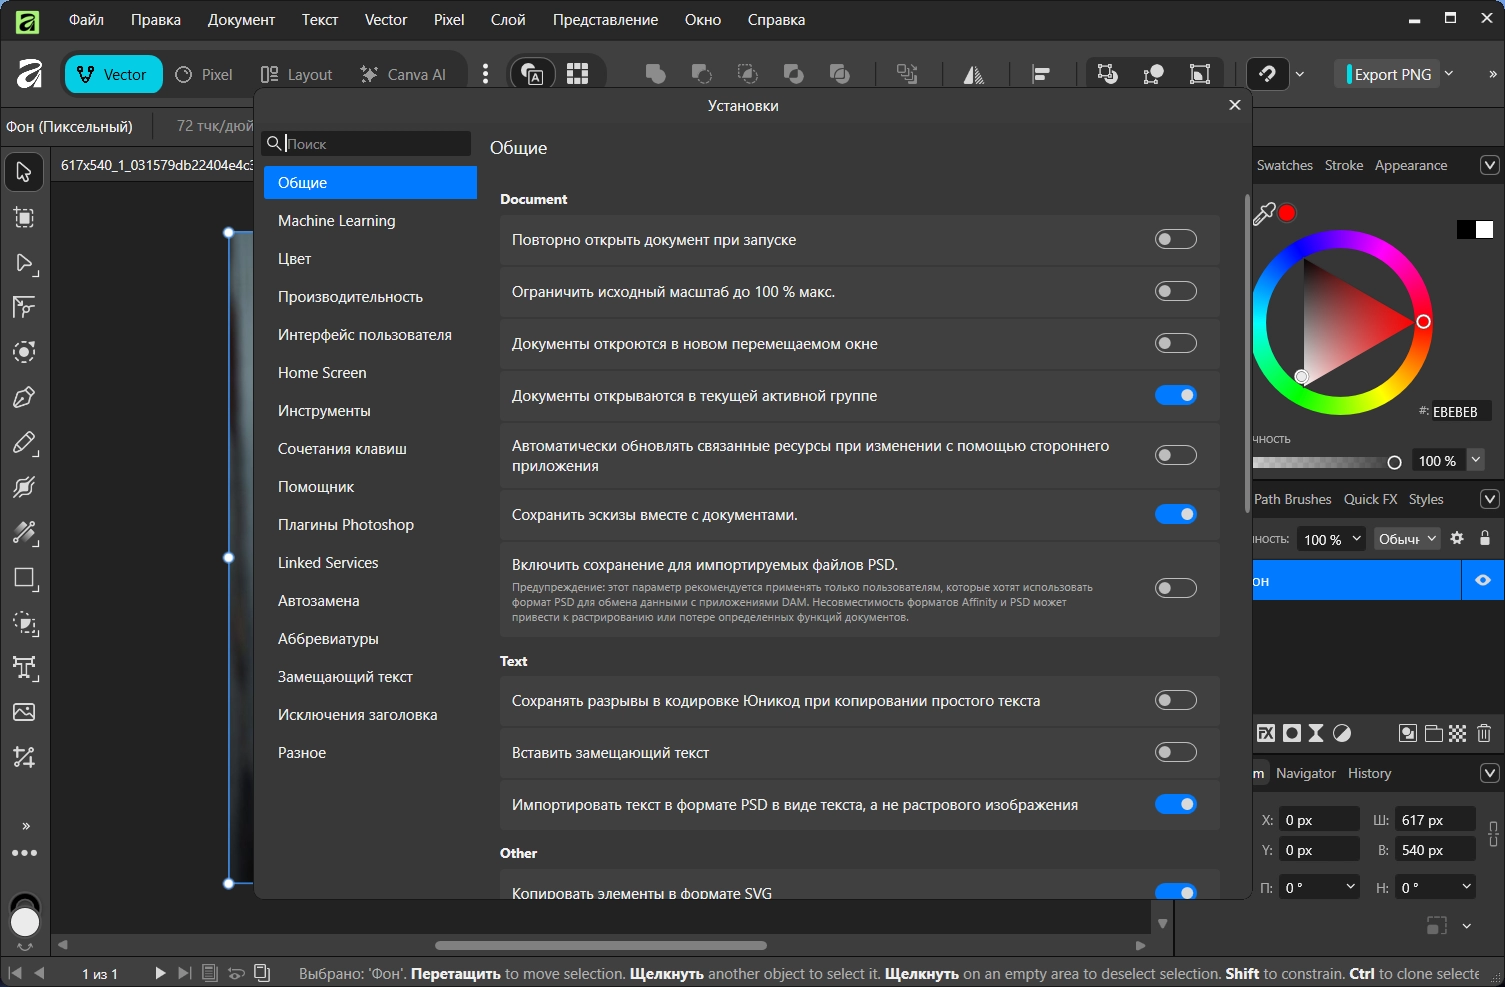1505x987 pixels.
Task: Click the Поиск search field
Action: click(x=375, y=144)
